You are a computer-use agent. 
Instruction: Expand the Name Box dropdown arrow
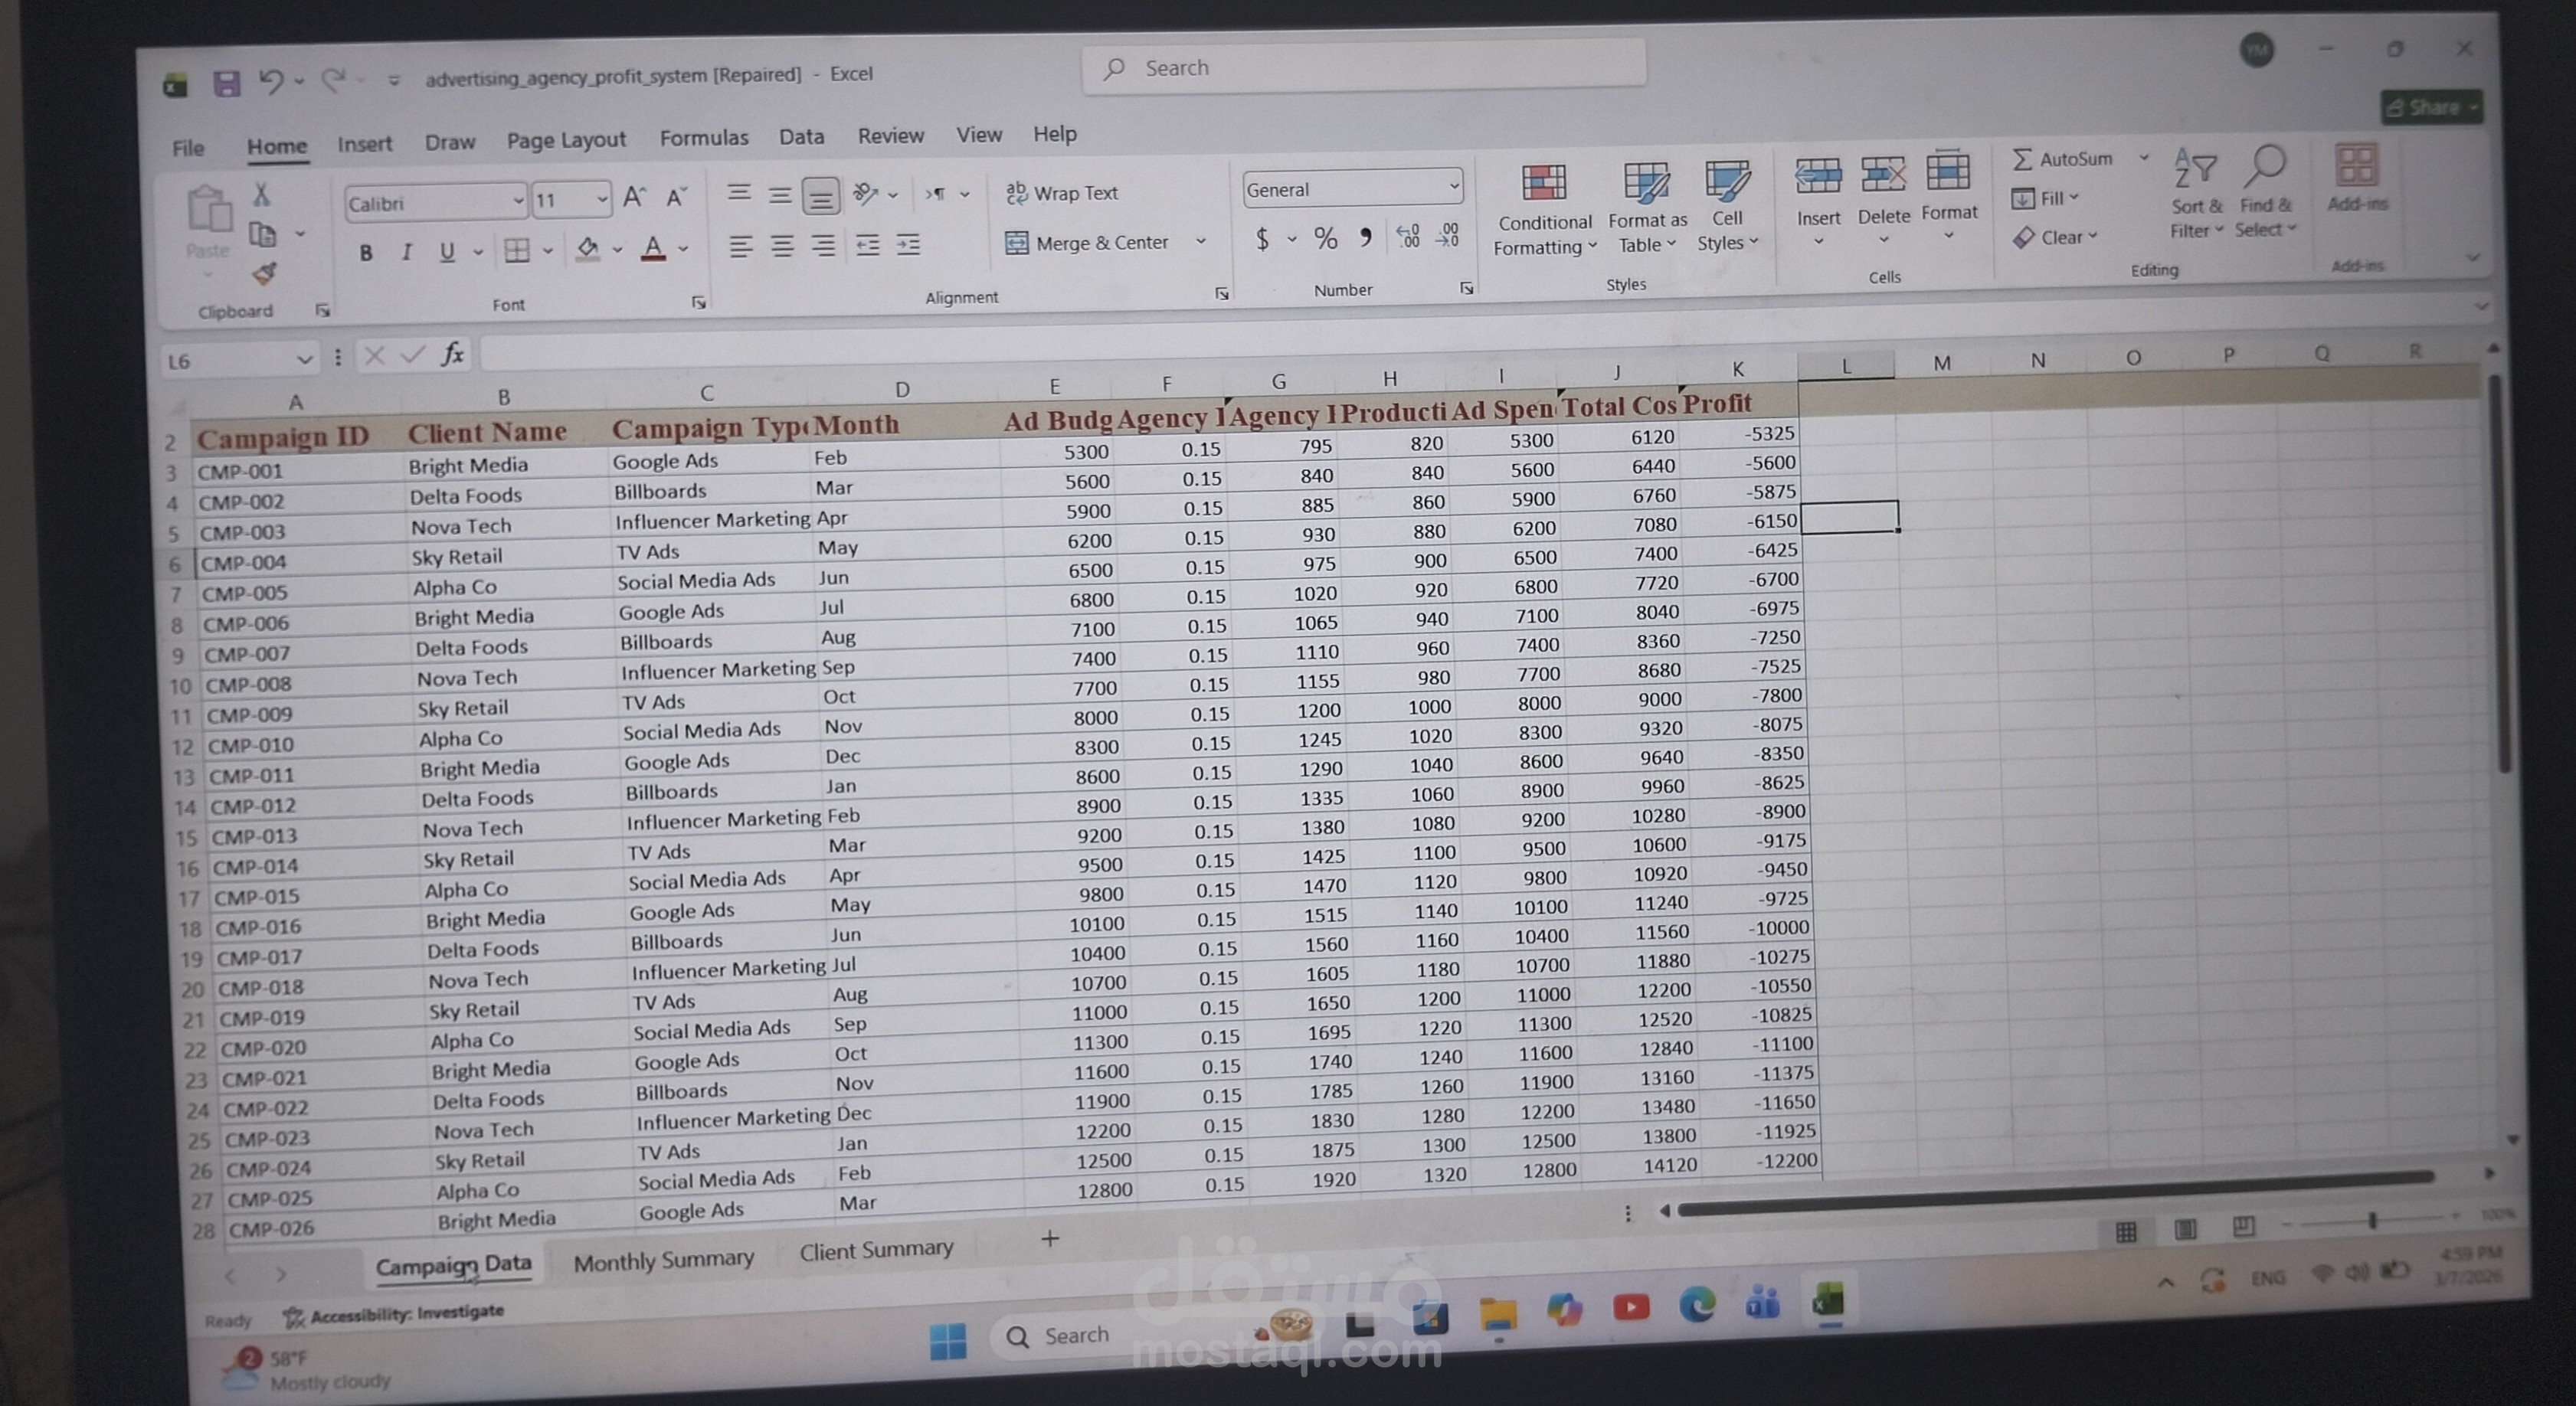coord(304,359)
